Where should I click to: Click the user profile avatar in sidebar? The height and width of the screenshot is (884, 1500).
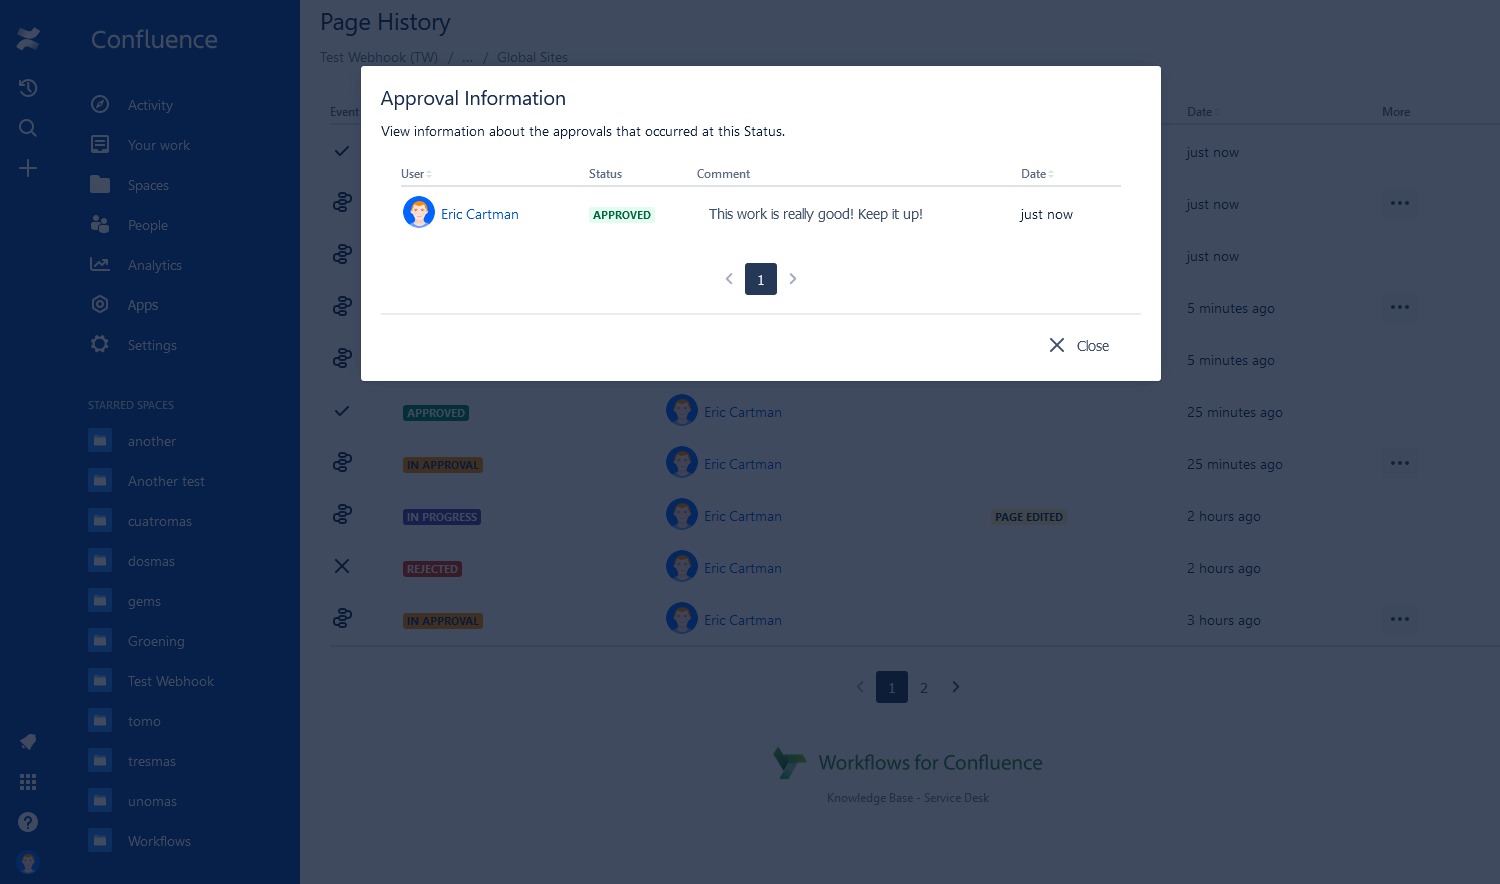[28, 862]
